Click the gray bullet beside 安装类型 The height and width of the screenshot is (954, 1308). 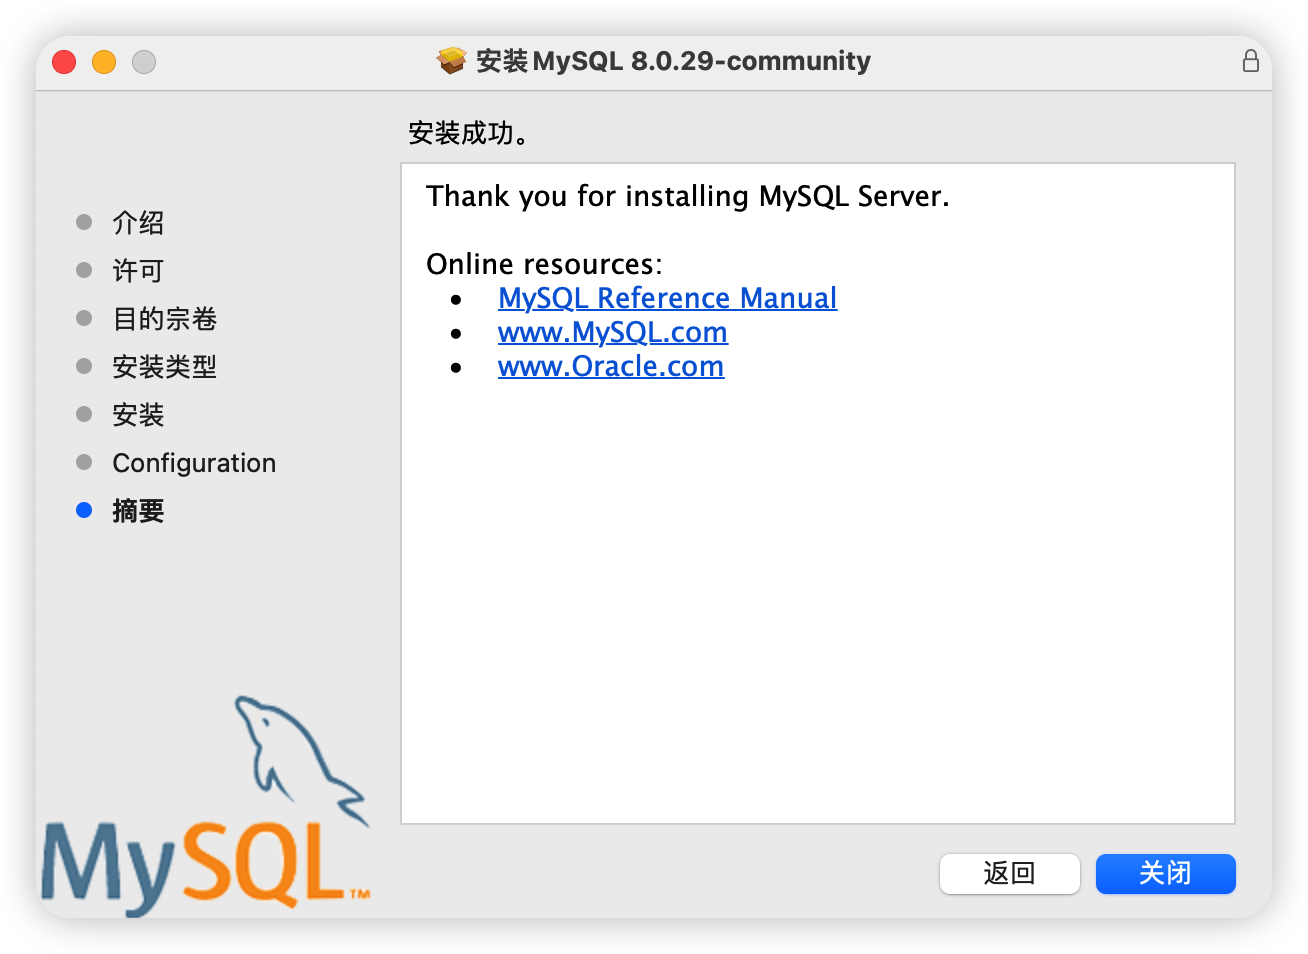click(84, 366)
